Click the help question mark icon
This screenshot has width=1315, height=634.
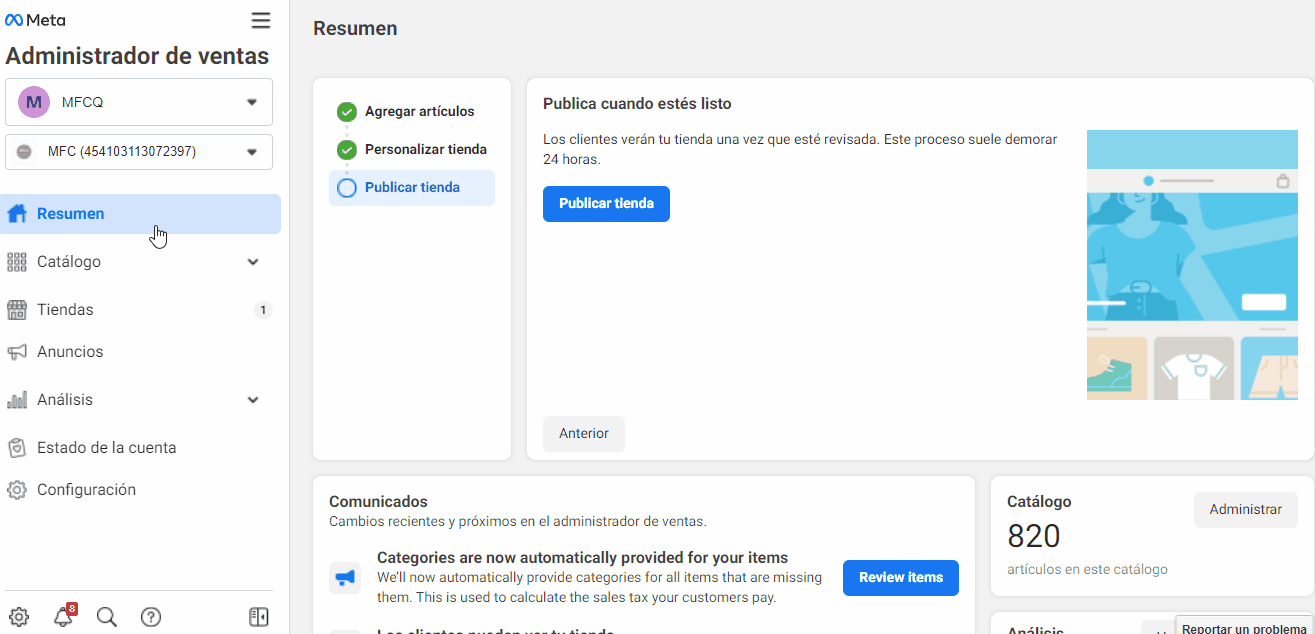point(151,617)
